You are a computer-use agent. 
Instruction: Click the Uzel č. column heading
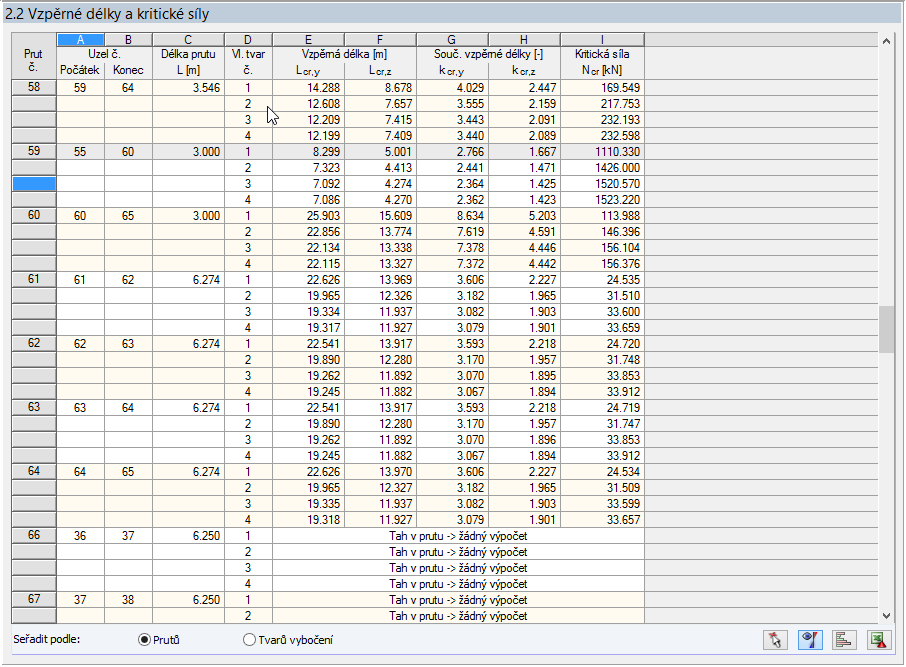click(x=105, y=54)
